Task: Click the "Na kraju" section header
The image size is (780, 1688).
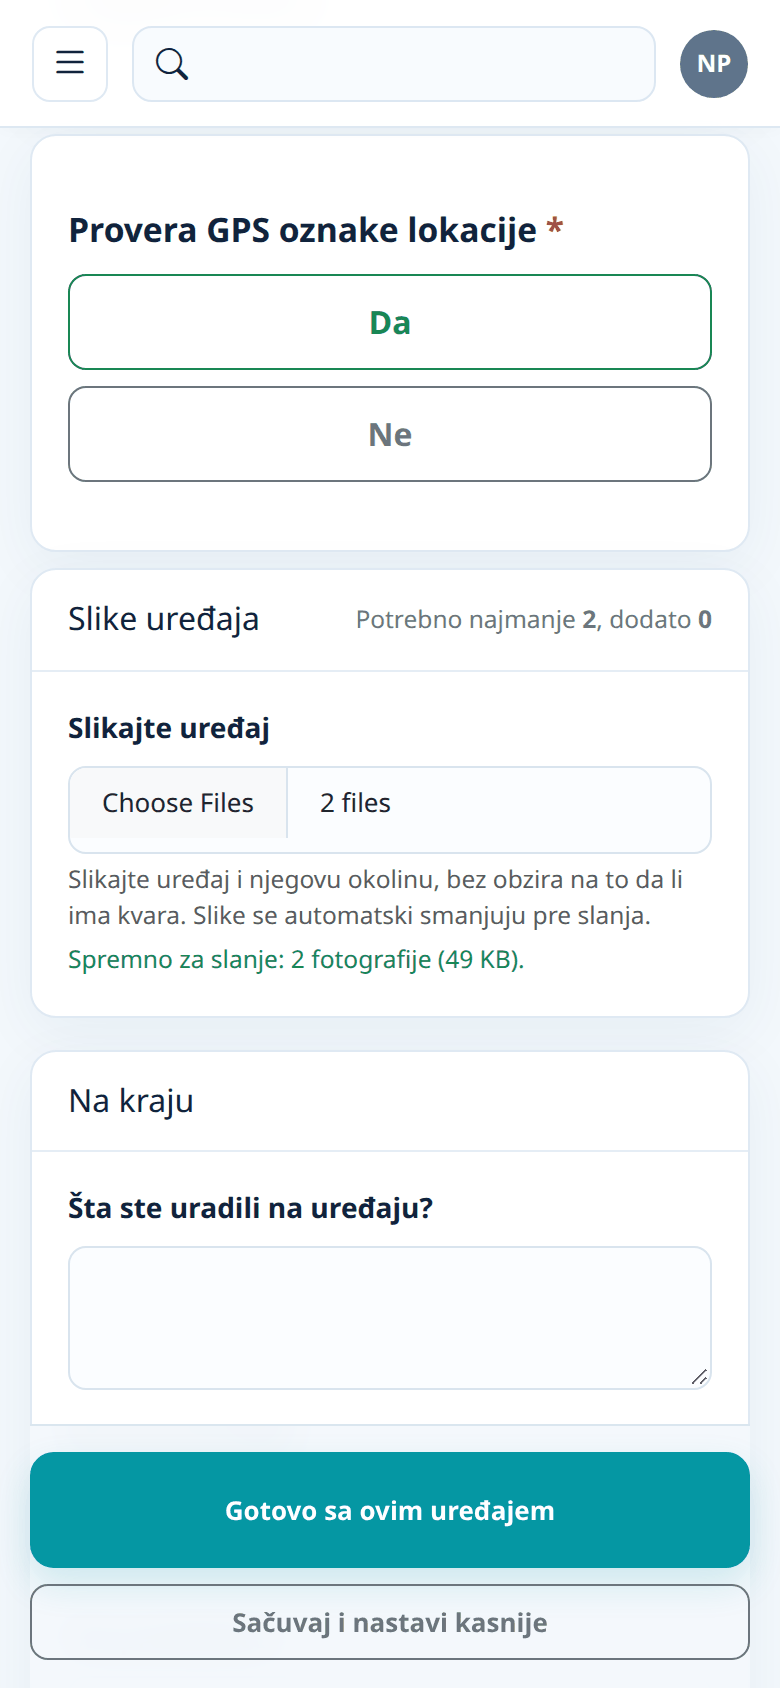Action: [x=131, y=1101]
